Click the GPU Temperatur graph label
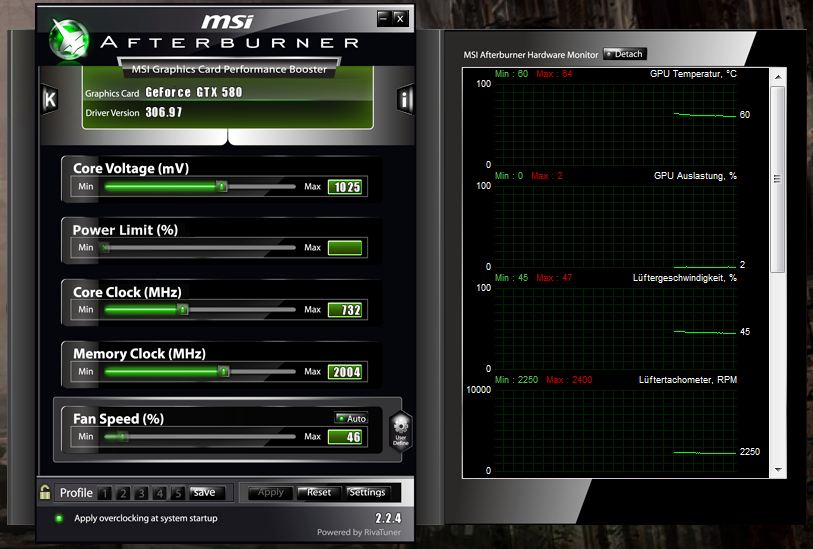The width and height of the screenshot is (813, 549). pyautogui.click(x=693, y=74)
